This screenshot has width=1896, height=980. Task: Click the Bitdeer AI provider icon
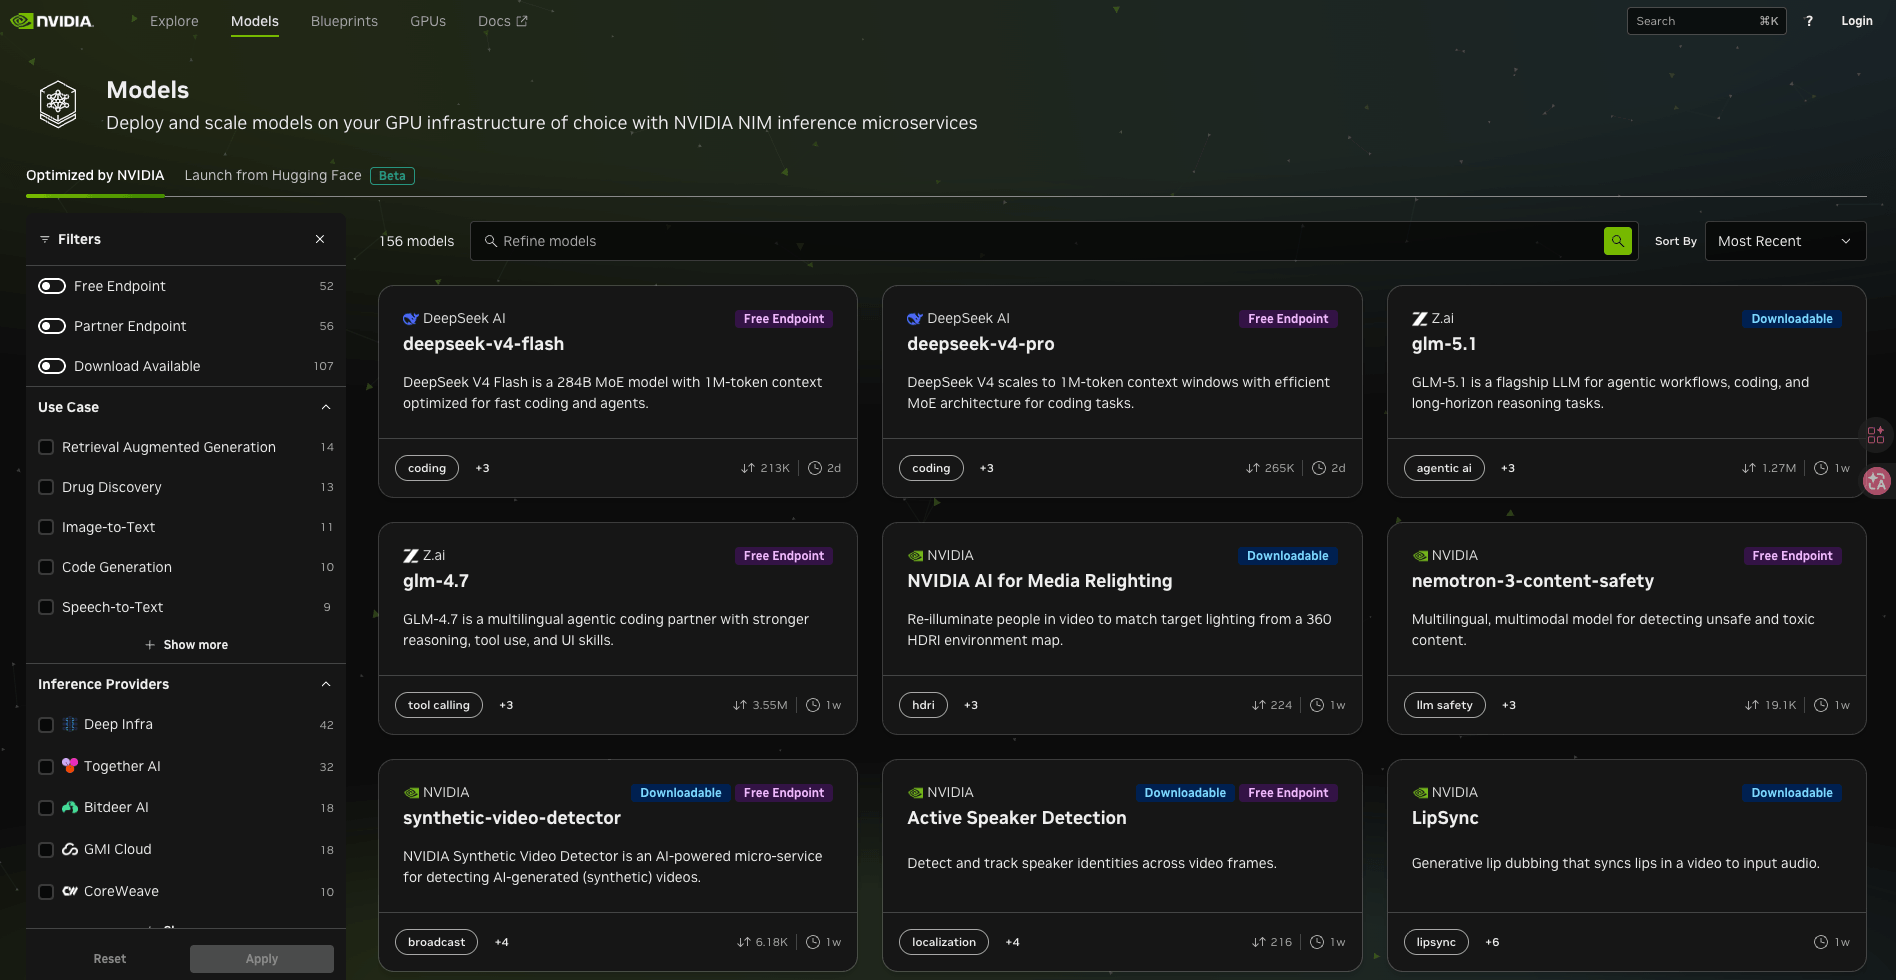click(x=70, y=807)
